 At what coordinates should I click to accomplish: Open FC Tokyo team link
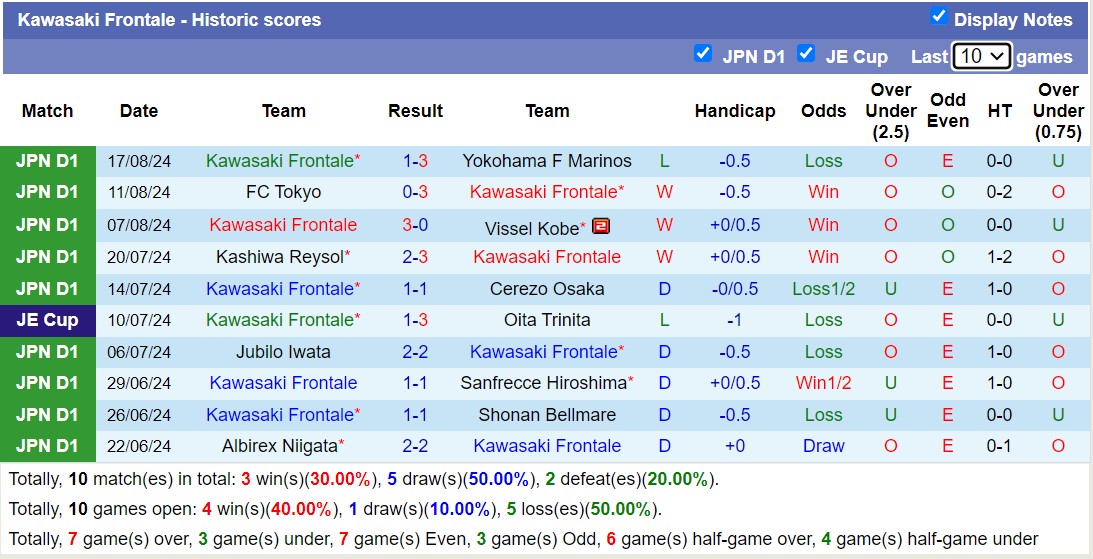(283, 192)
